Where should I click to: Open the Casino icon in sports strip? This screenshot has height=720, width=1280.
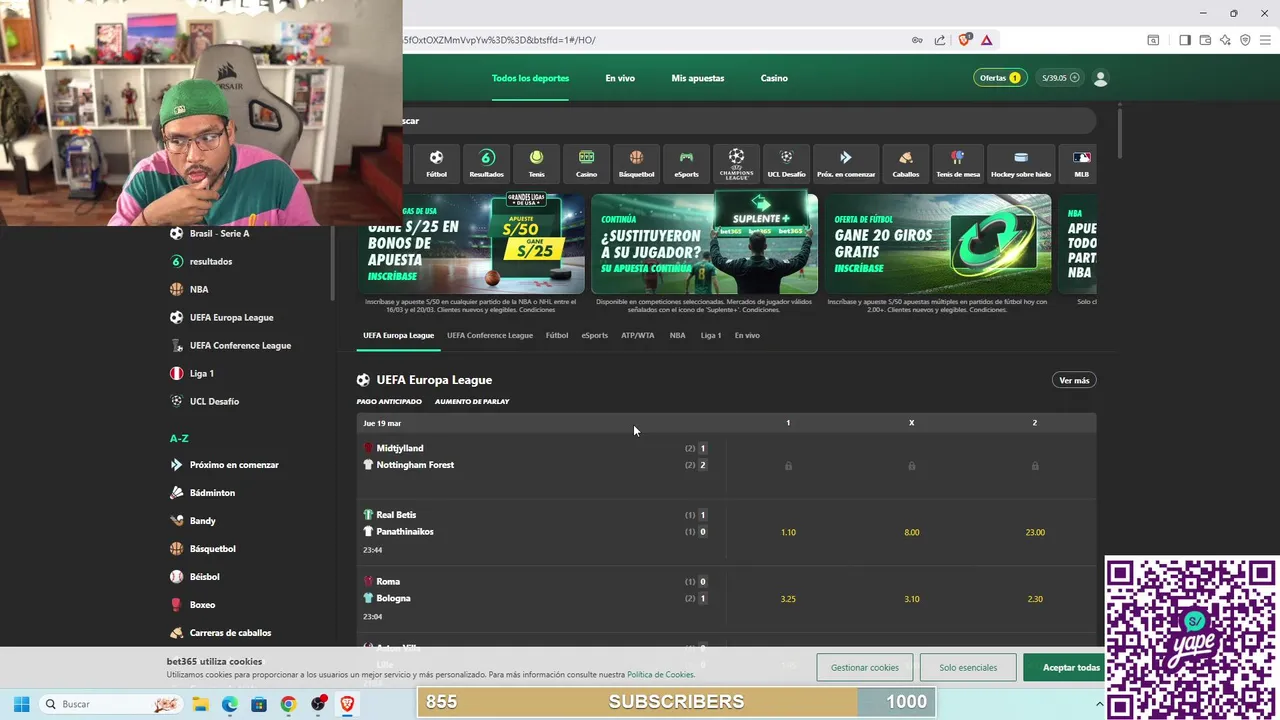587,163
